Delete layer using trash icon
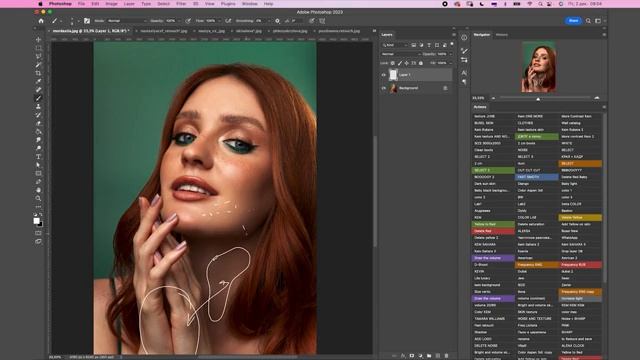Viewport: 640px width, 360px height. click(446, 356)
